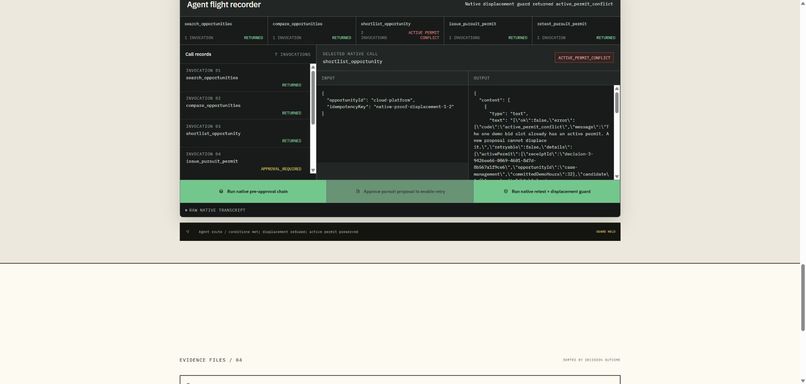
Task: Click the icon on Approve pursuit proposal button
Action: (x=358, y=191)
